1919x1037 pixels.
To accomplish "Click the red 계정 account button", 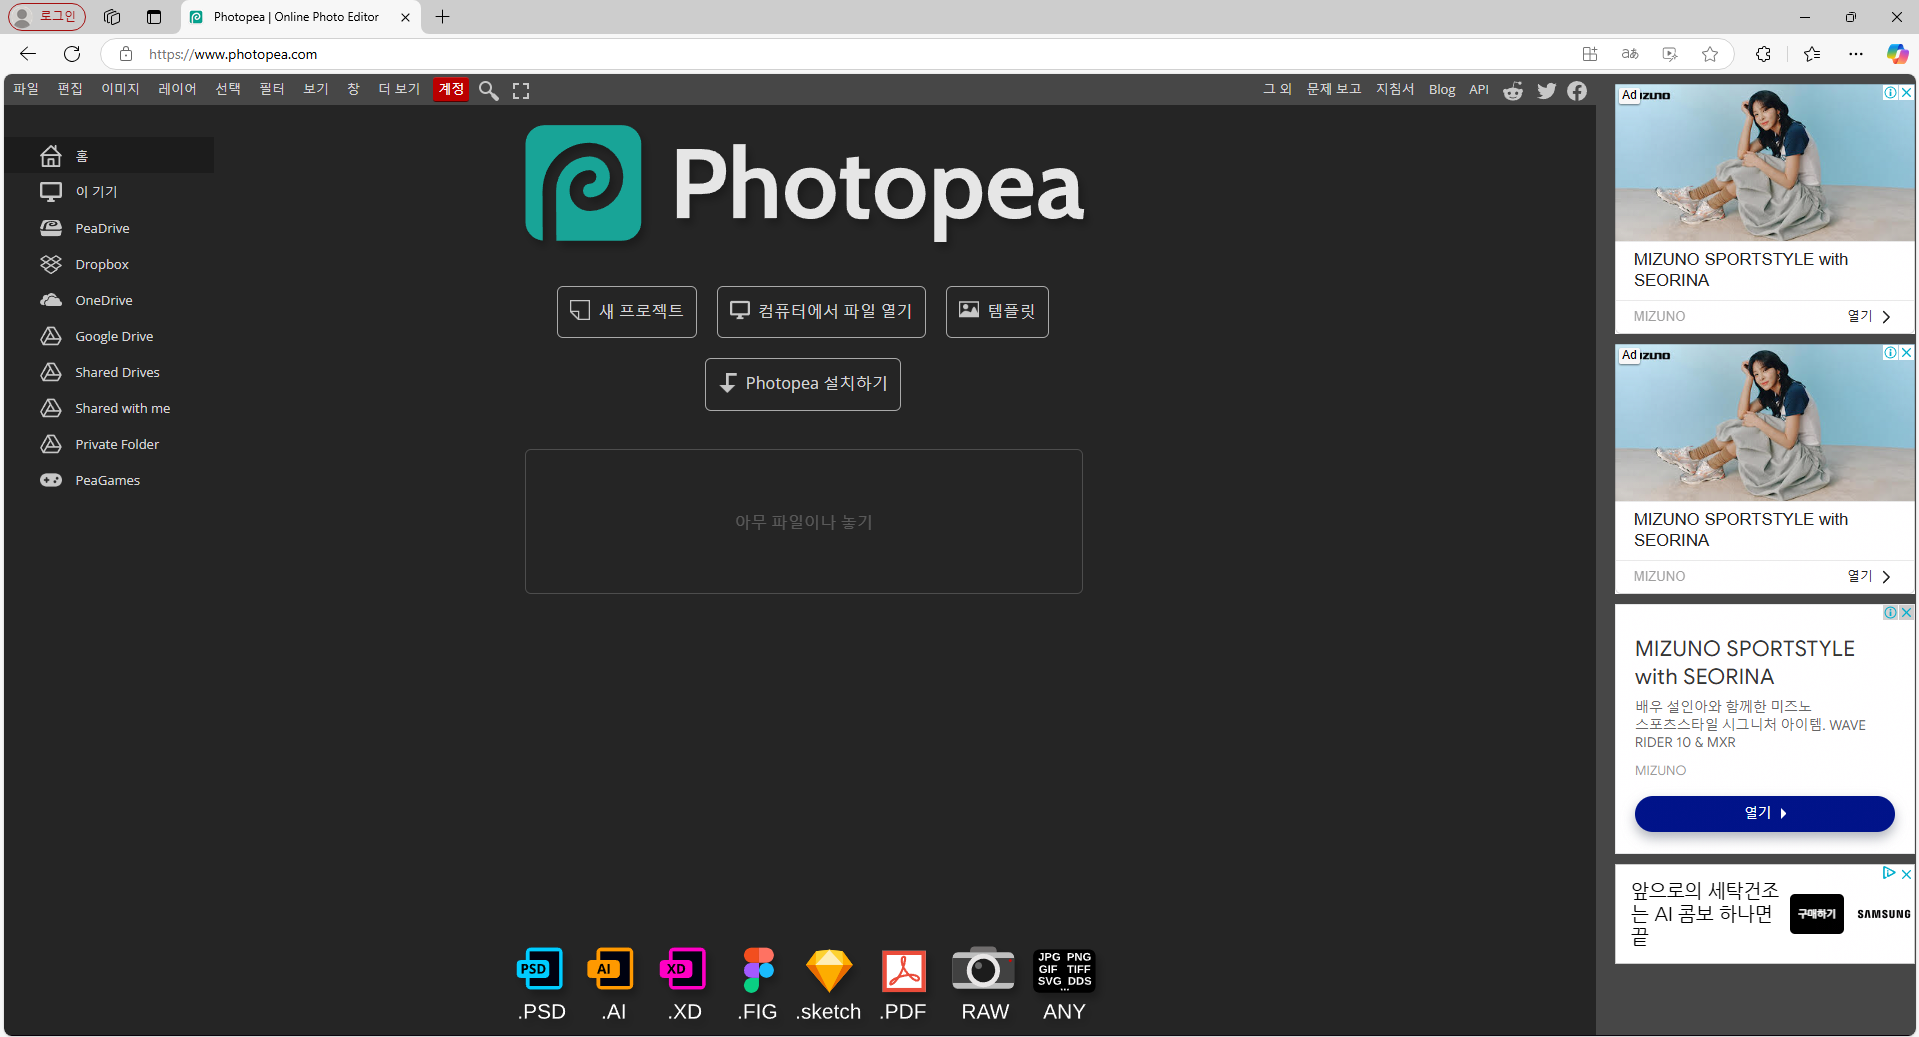I will coord(451,89).
